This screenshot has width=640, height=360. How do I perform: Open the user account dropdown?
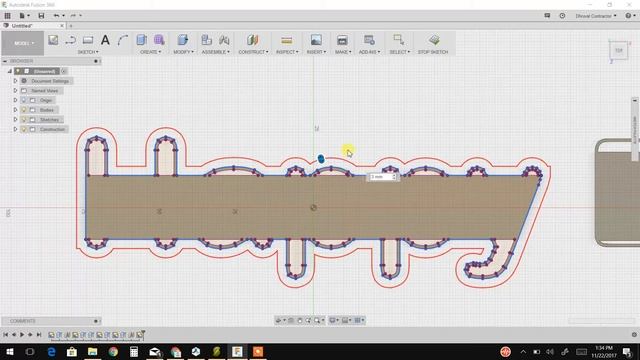click(x=596, y=16)
